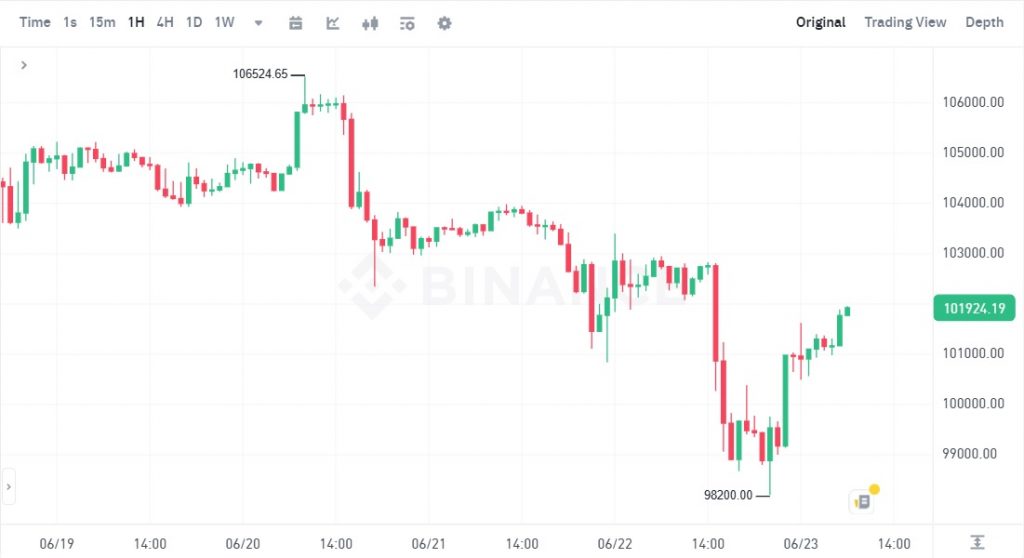Select the 15m time interval
The width and height of the screenshot is (1024, 558).
[102, 22]
